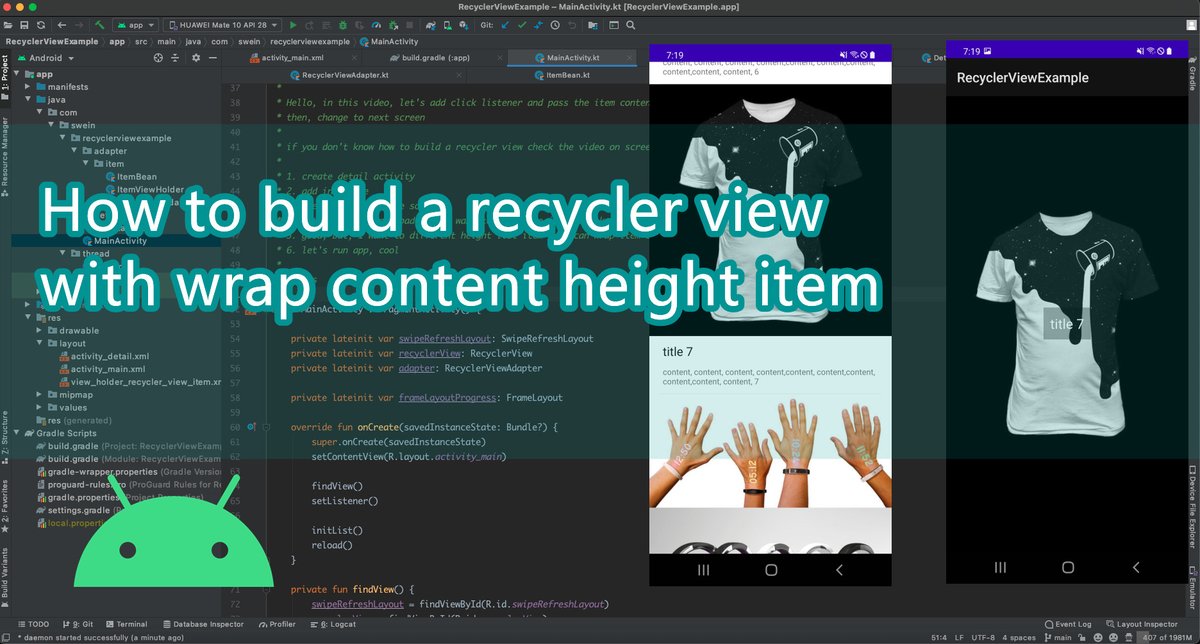
Task: Click the Stop square toolbar icon
Action: pos(410,24)
